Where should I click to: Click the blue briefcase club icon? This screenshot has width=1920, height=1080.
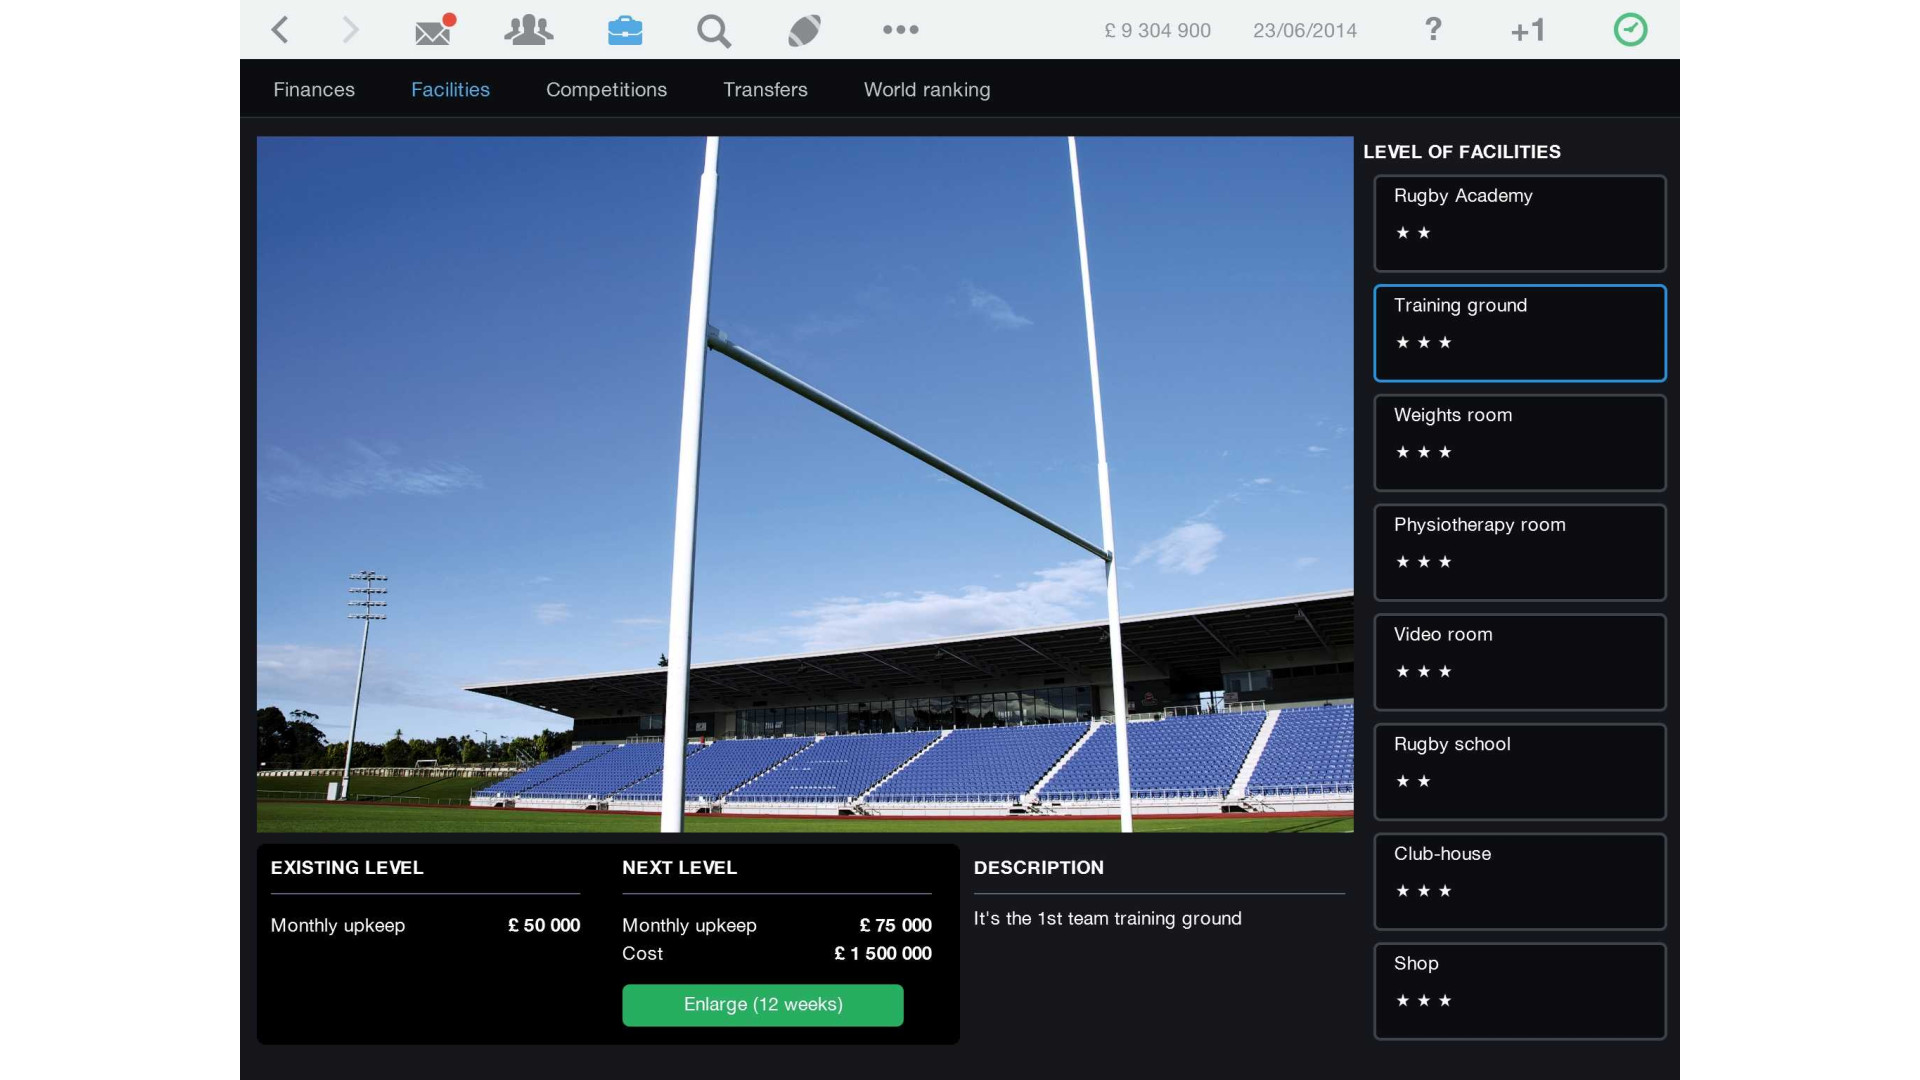625,30
